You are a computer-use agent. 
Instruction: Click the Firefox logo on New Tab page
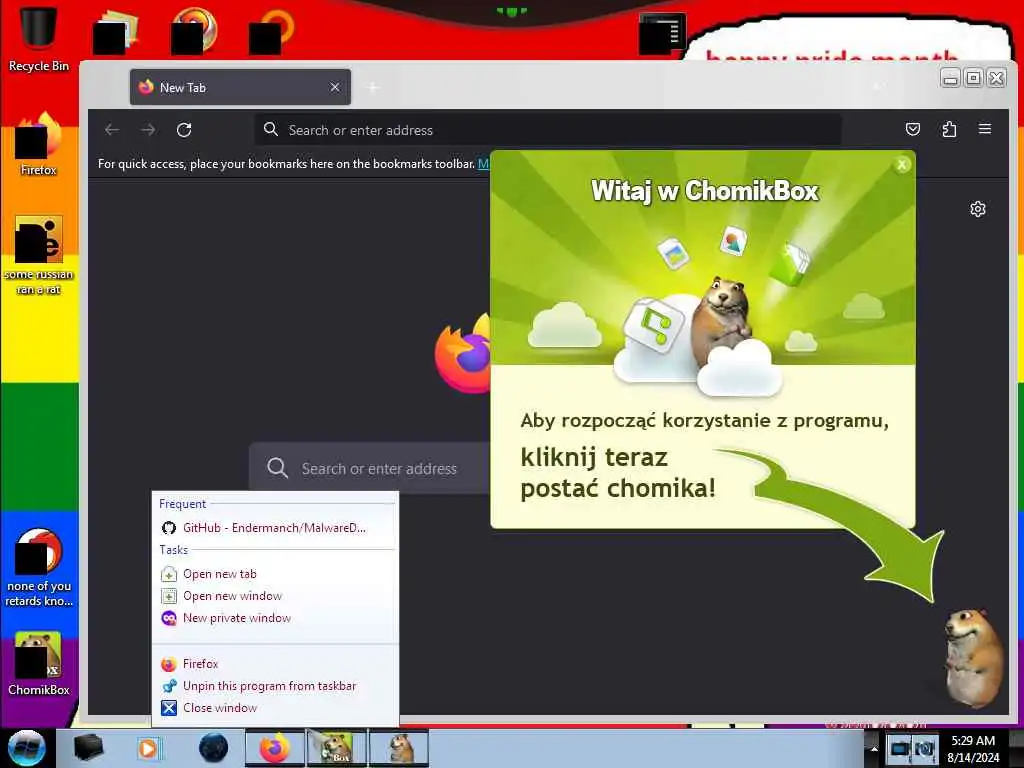463,353
